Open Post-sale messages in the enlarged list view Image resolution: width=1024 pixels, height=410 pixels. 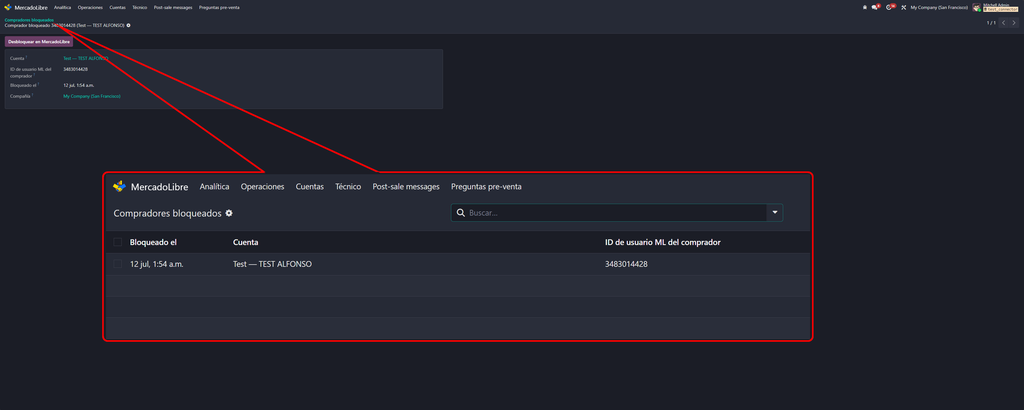[406, 187]
